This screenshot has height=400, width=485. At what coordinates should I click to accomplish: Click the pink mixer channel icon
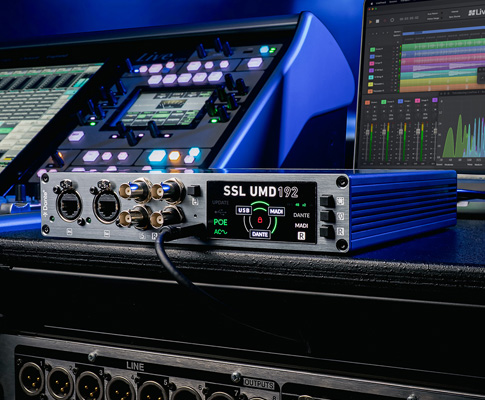click(x=417, y=100)
